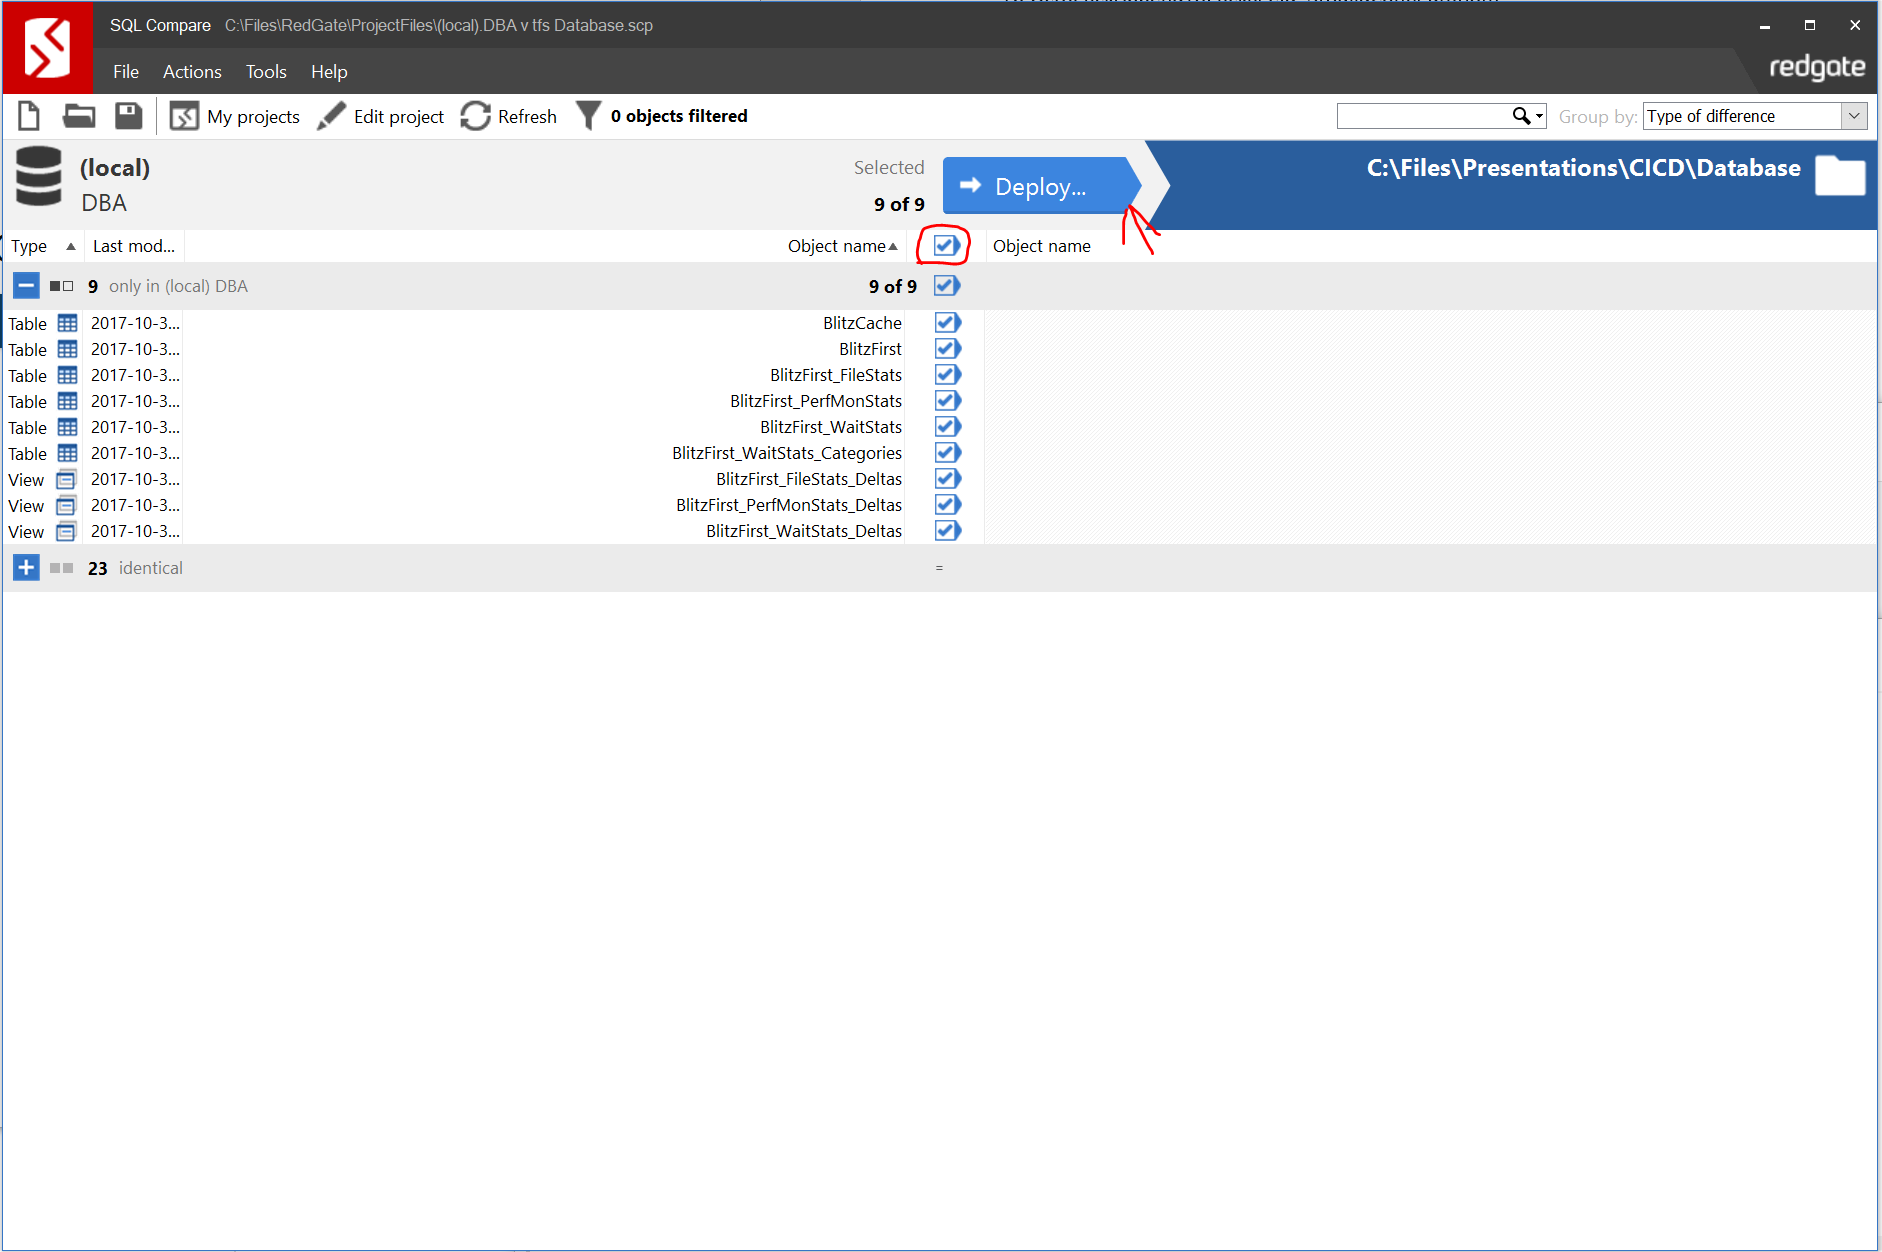The width and height of the screenshot is (1882, 1252).
Task: Click the BlitzFirst_WaitStats_Categories table icon
Action: click(x=67, y=453)
